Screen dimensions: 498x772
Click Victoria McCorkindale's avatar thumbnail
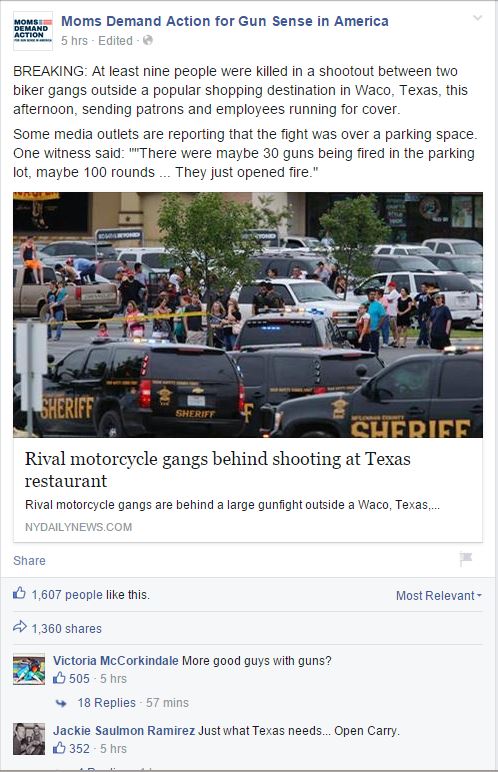tap(29, 670)
